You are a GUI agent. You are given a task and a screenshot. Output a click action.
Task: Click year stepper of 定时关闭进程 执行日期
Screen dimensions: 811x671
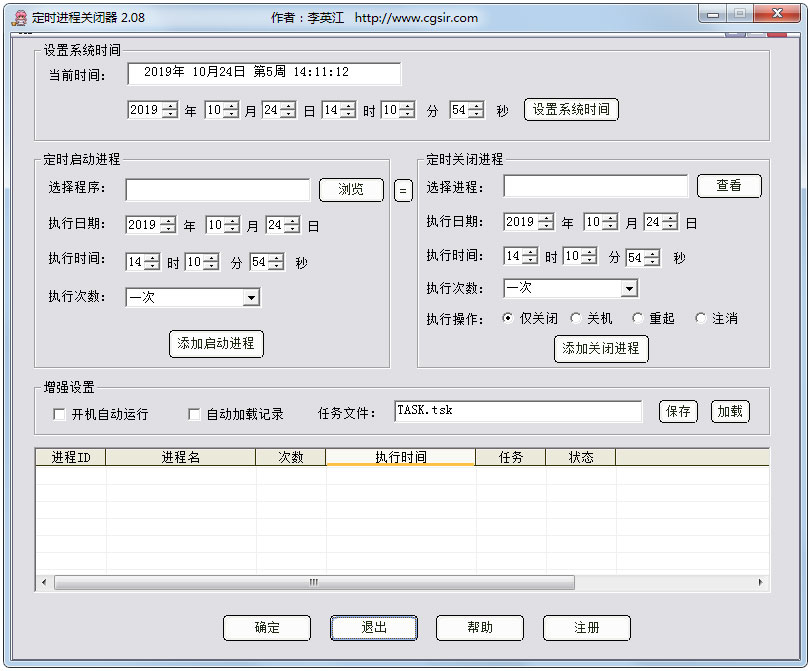(546, 222)
